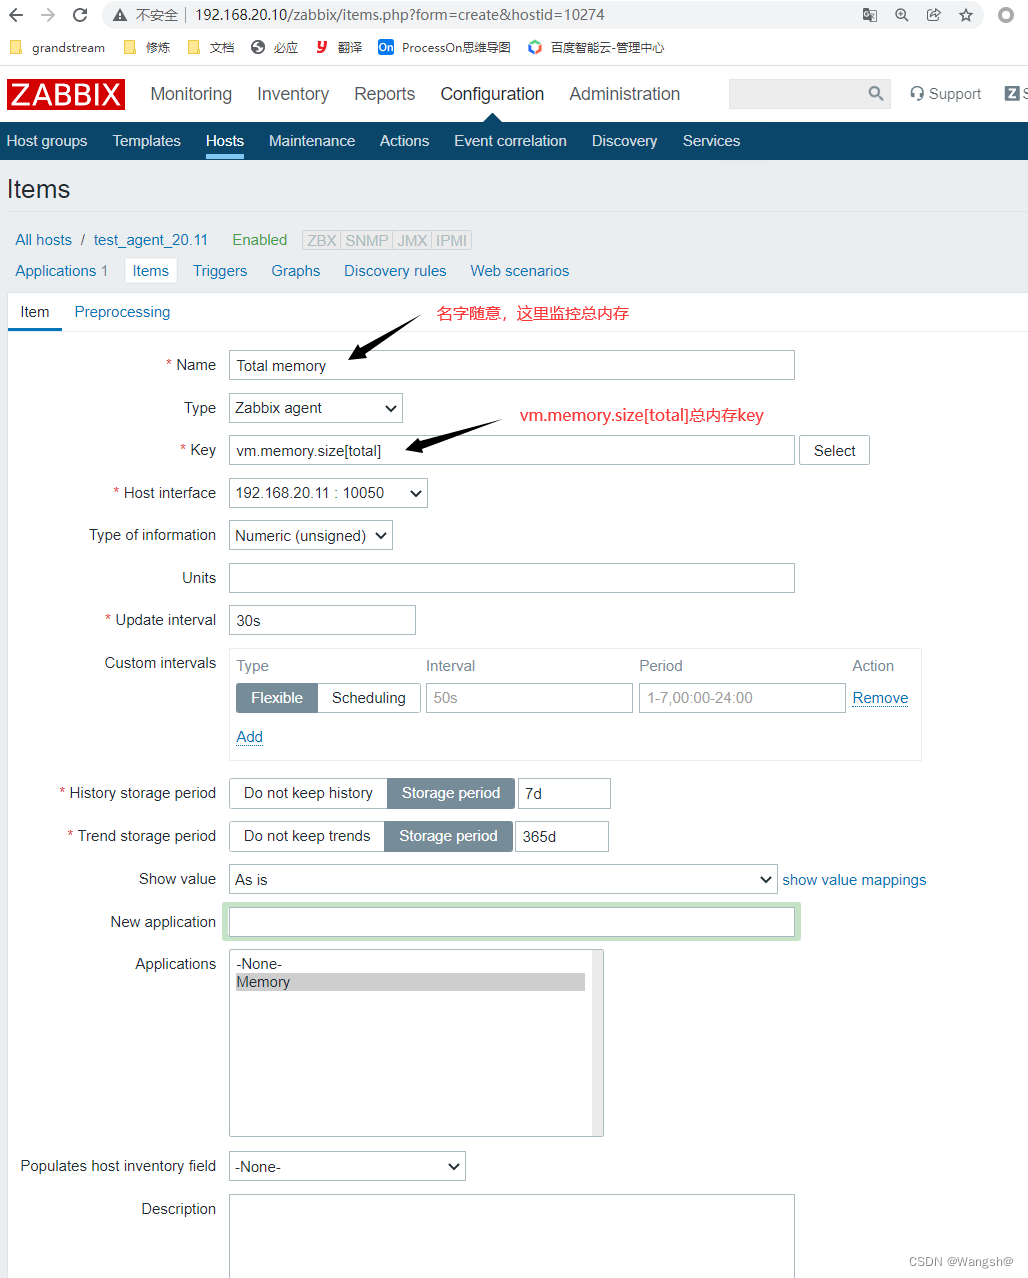The width and height of the screenshot is (1028, 1278).
Task: Click the New application field
Action: 512,922
